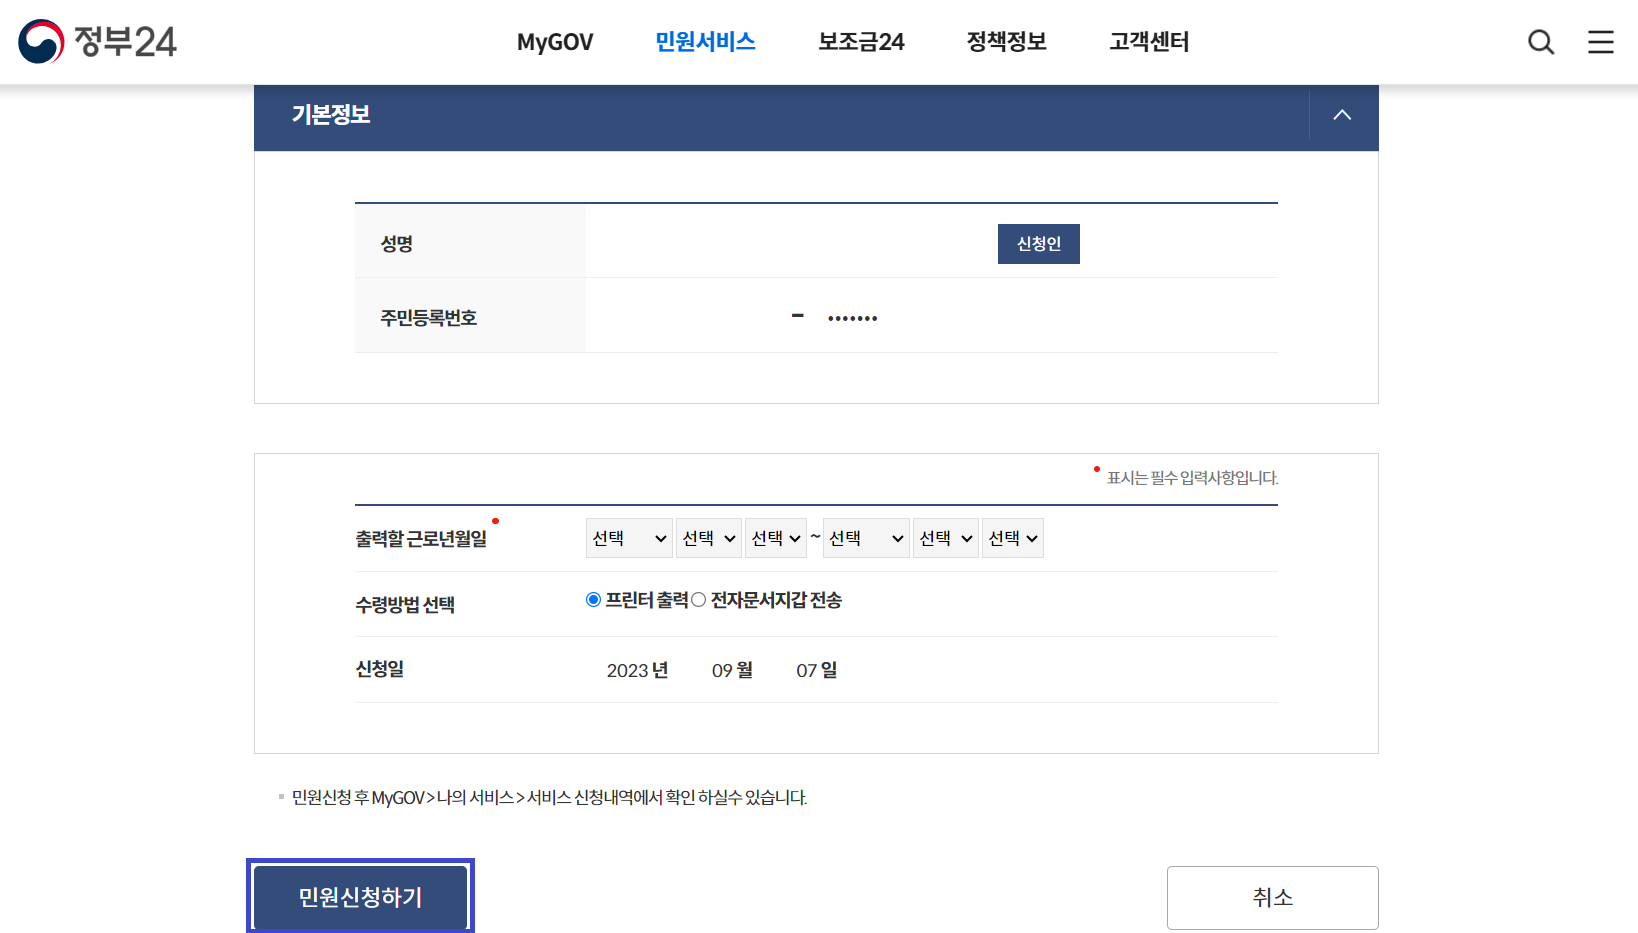
Task: Open the first start-date 선택 dropdown
Action: coord(629,537)
